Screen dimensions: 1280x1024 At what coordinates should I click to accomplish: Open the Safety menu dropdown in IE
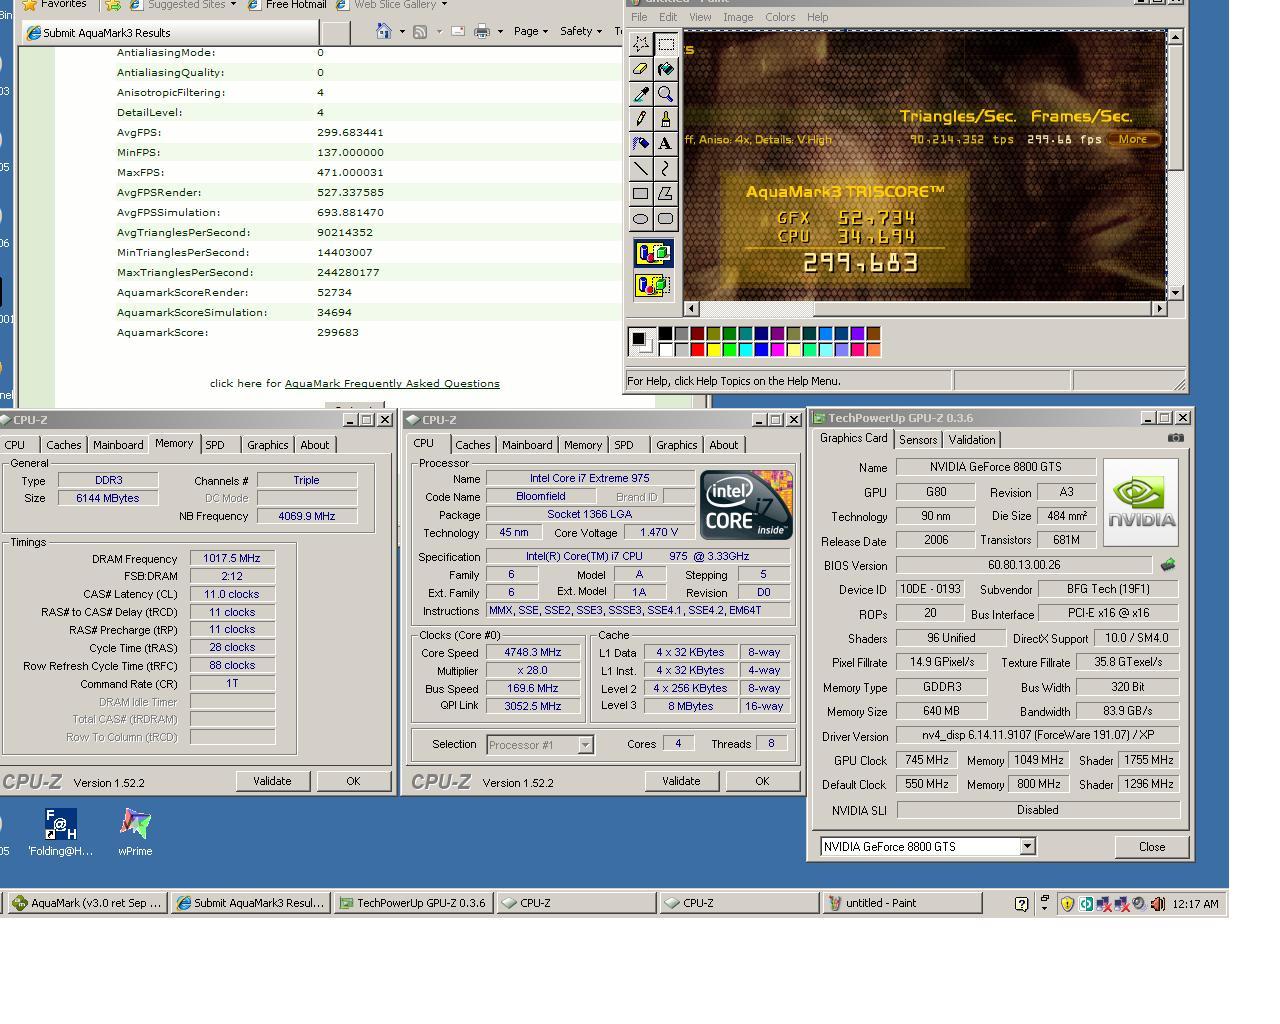click(581, 31)
